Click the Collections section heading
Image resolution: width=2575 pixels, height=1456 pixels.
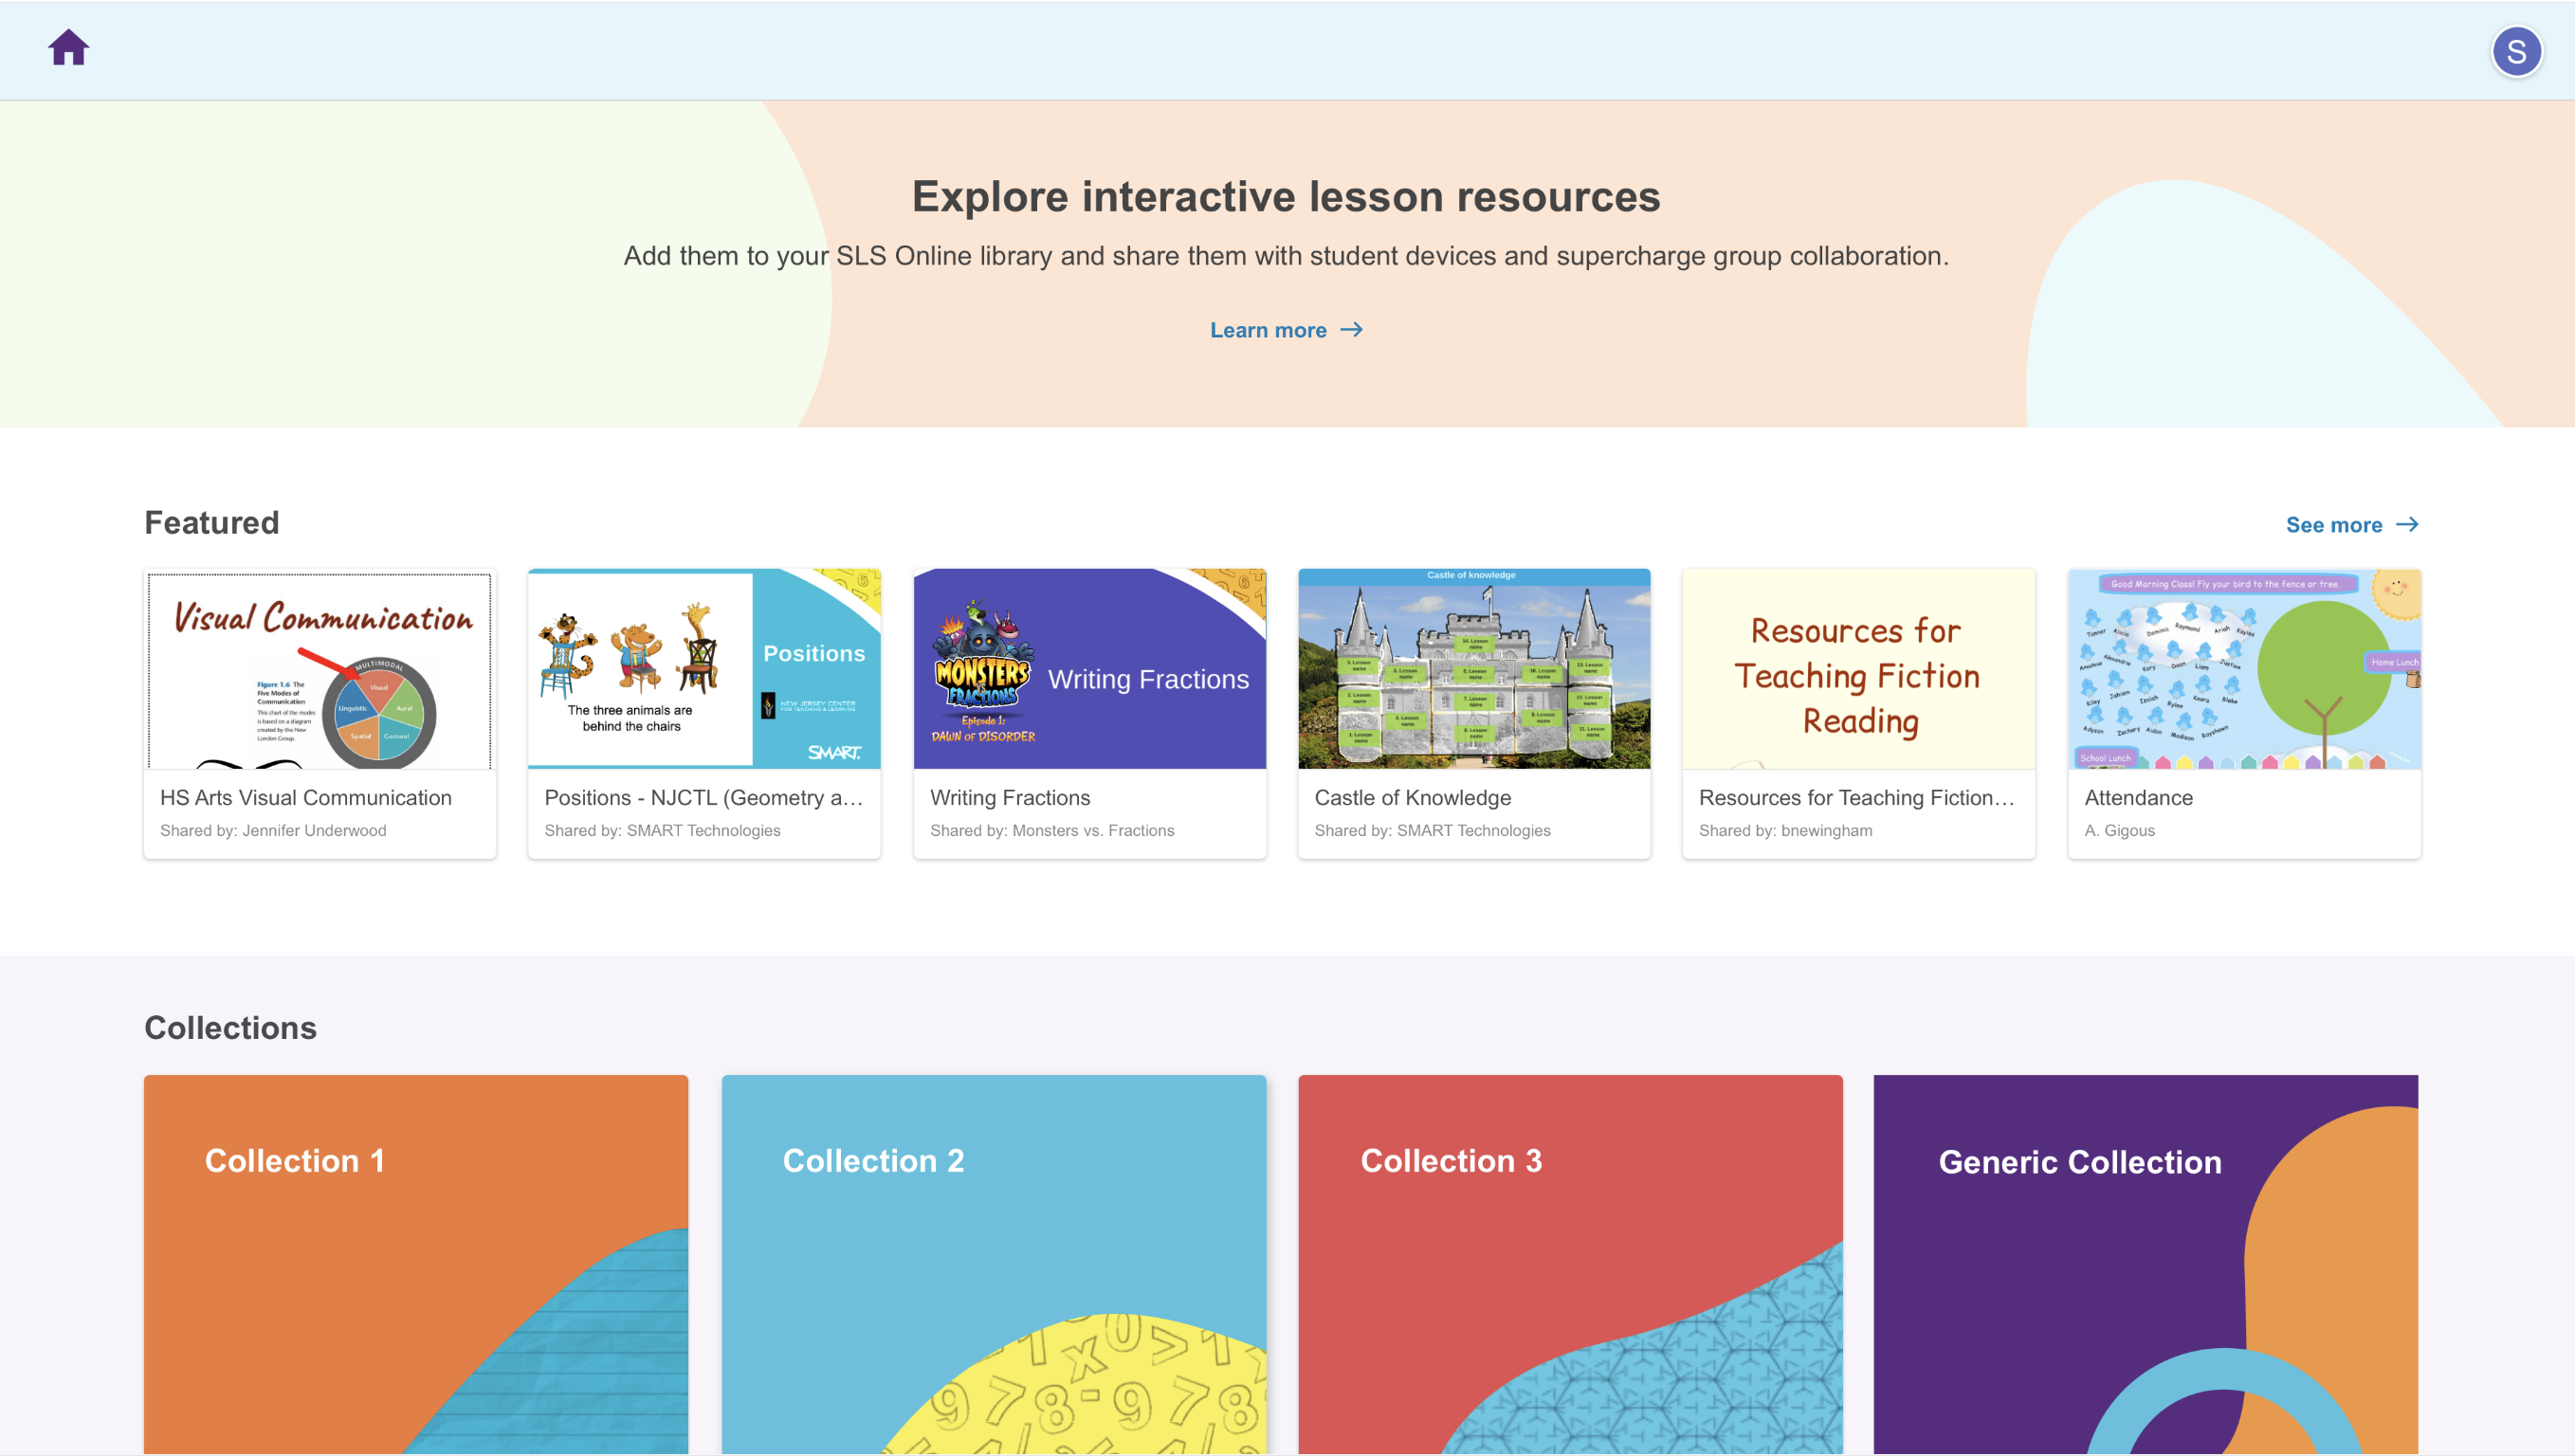231,1028
